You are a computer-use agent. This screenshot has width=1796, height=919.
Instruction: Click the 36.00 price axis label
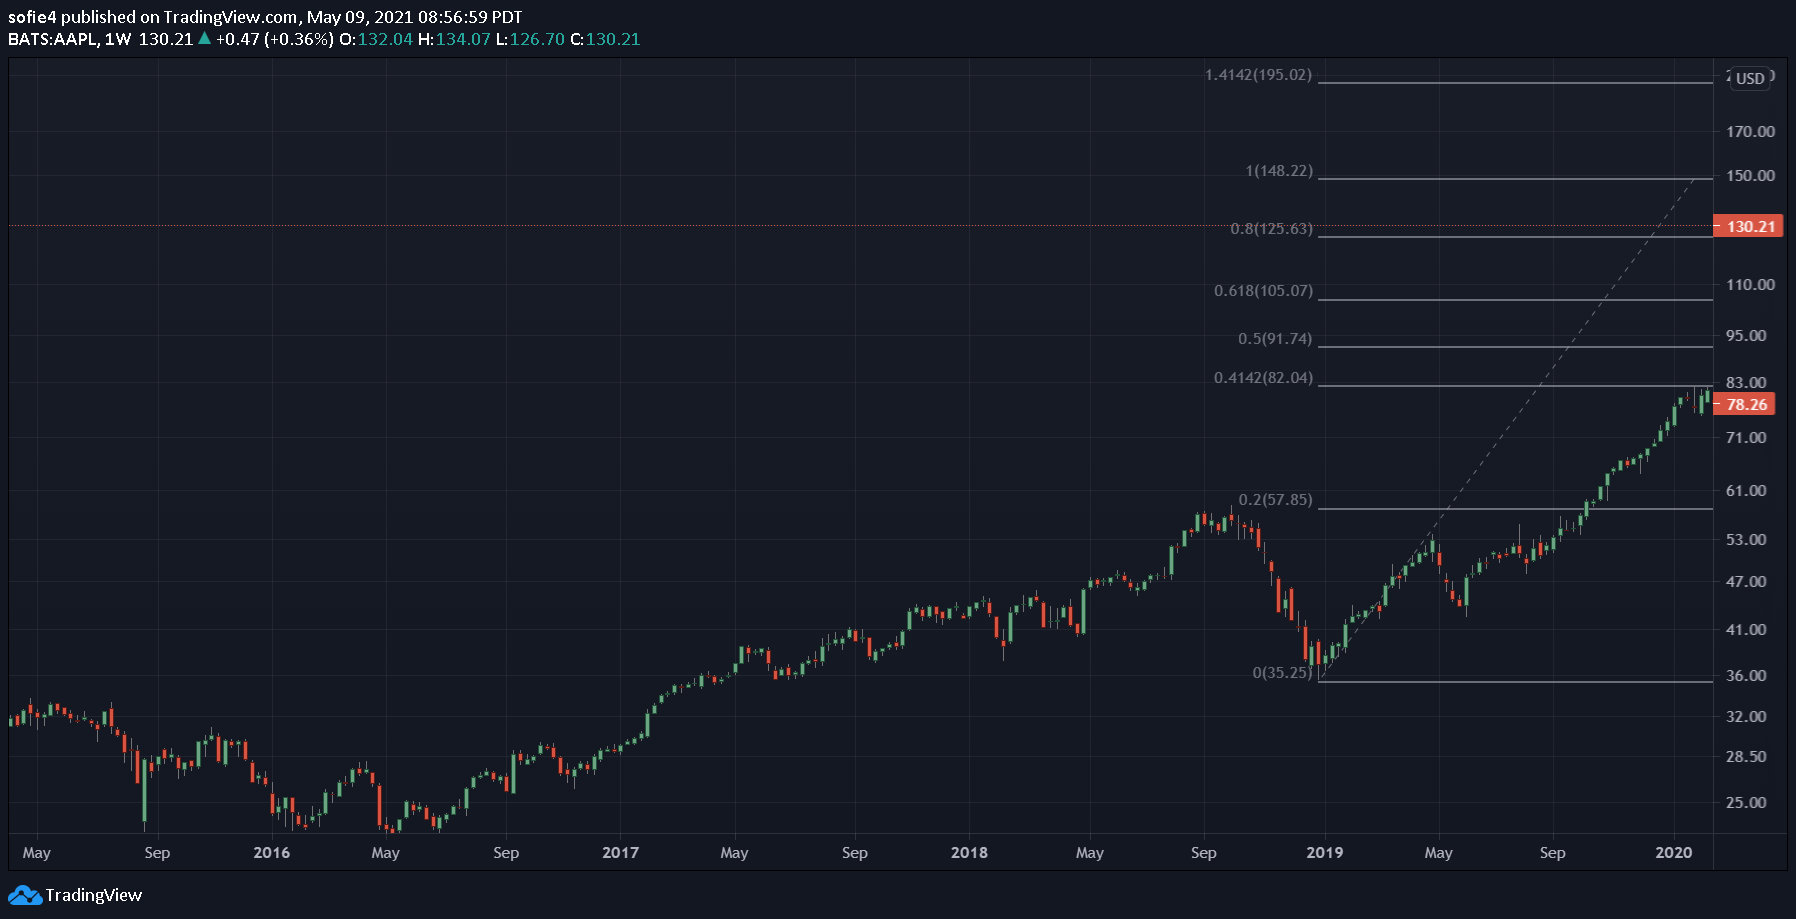(x=1746, y=675)
